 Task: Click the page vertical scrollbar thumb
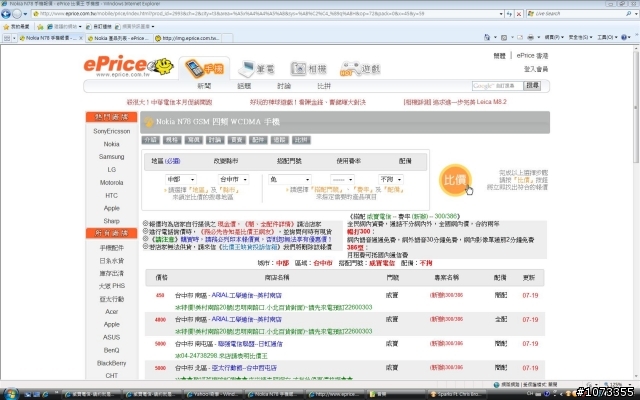[x=636, y=106]
